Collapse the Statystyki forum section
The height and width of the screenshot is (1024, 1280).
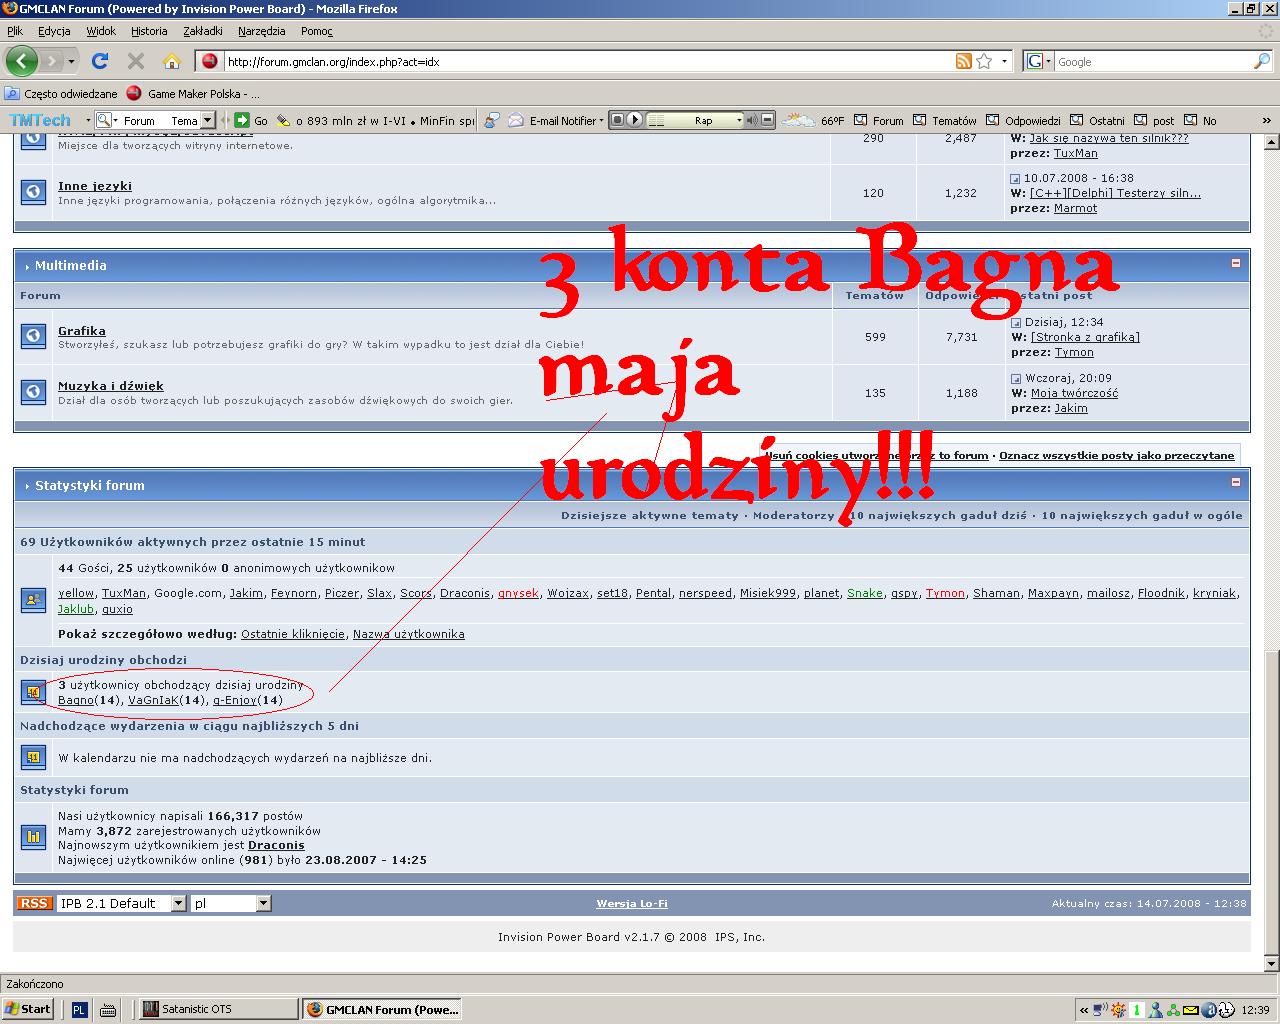click(1236, 483)
